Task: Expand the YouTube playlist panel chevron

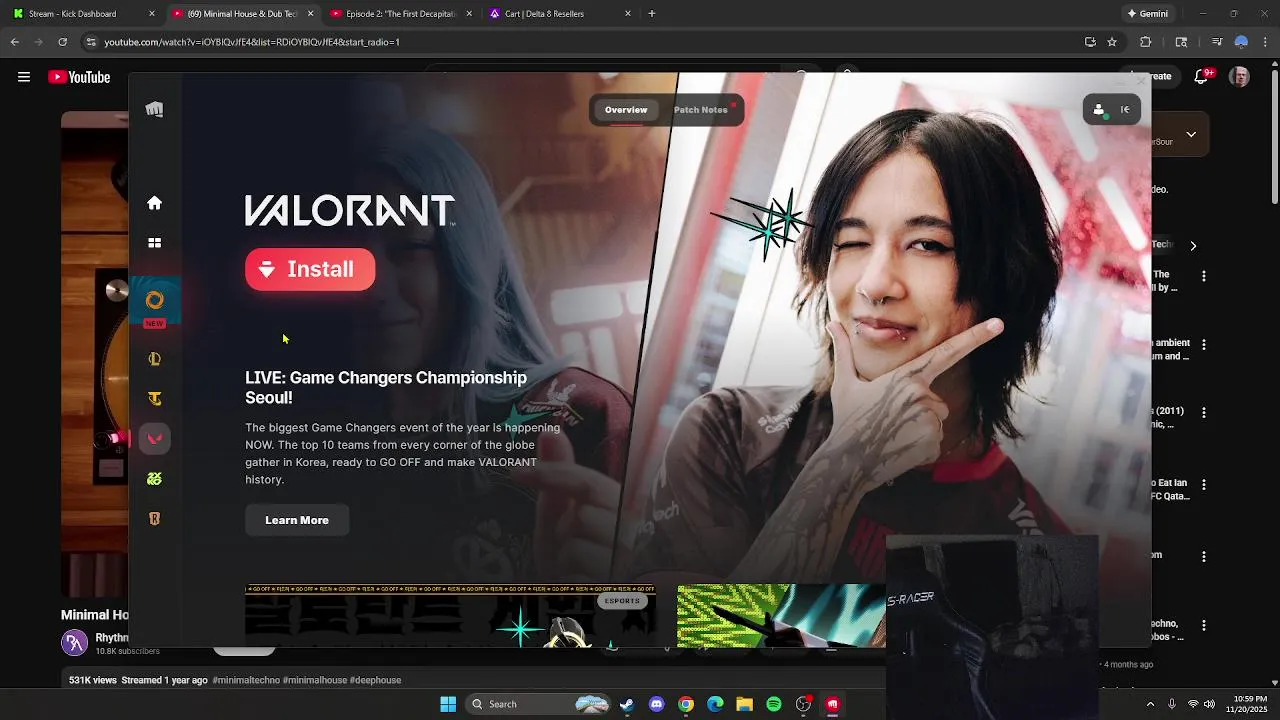Action: tap(1191, 134)
